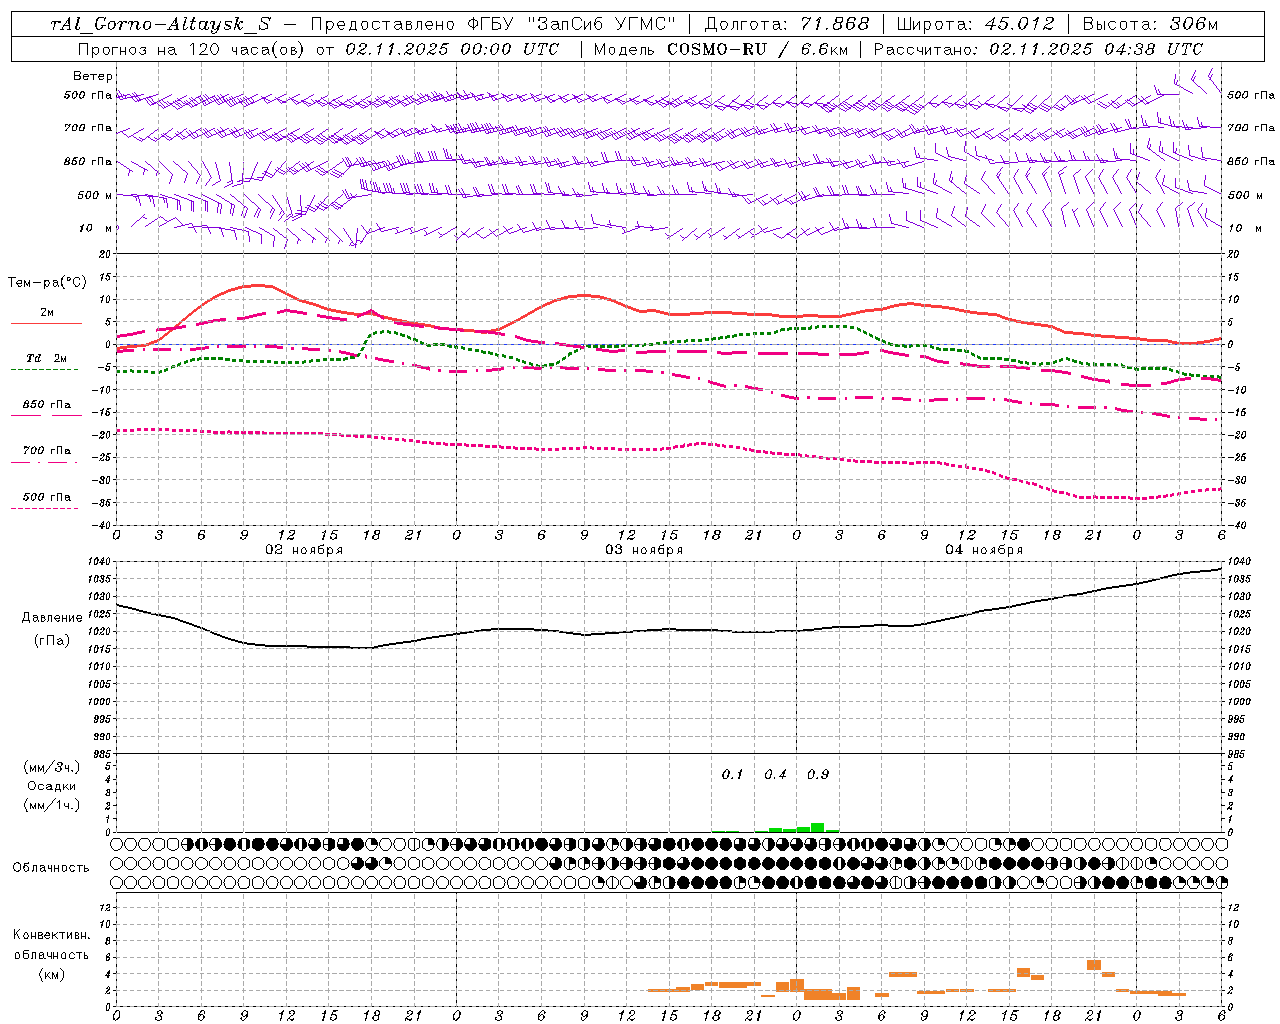
Task: Click the Высота: 306м label
Action: (x=1151, y=24)
